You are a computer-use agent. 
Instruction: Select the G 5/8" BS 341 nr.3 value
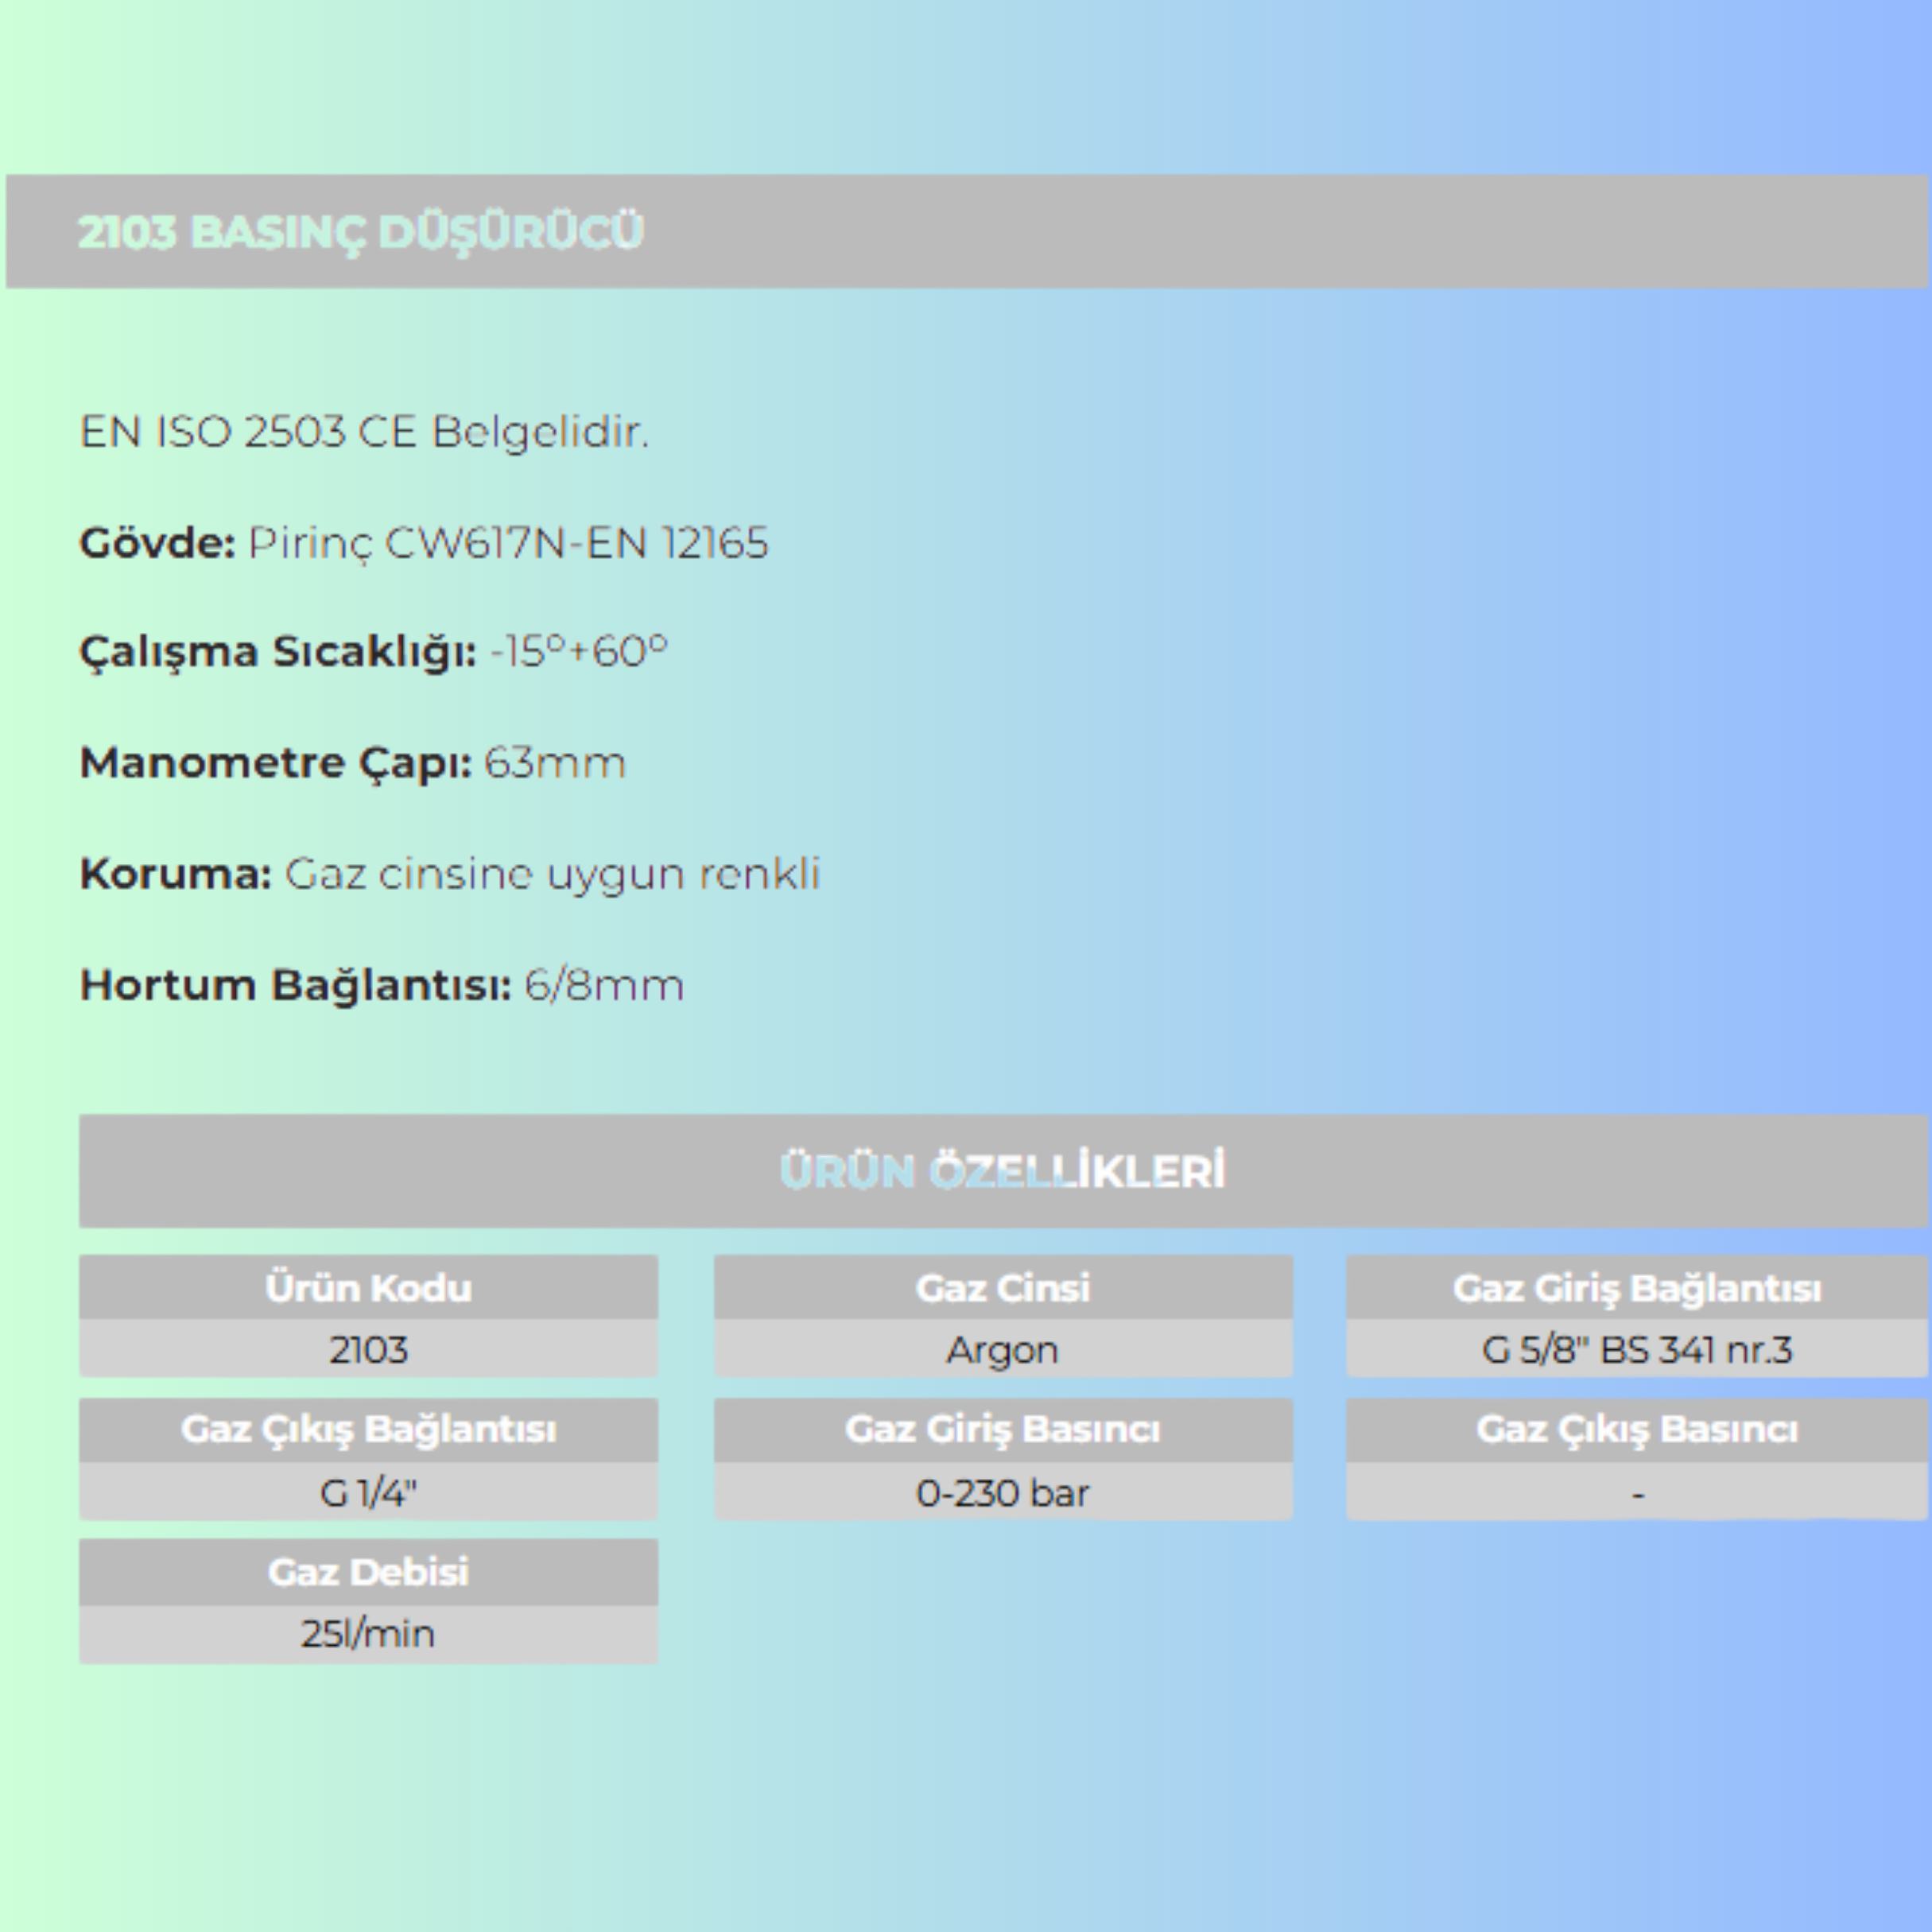[1637, 1350]
